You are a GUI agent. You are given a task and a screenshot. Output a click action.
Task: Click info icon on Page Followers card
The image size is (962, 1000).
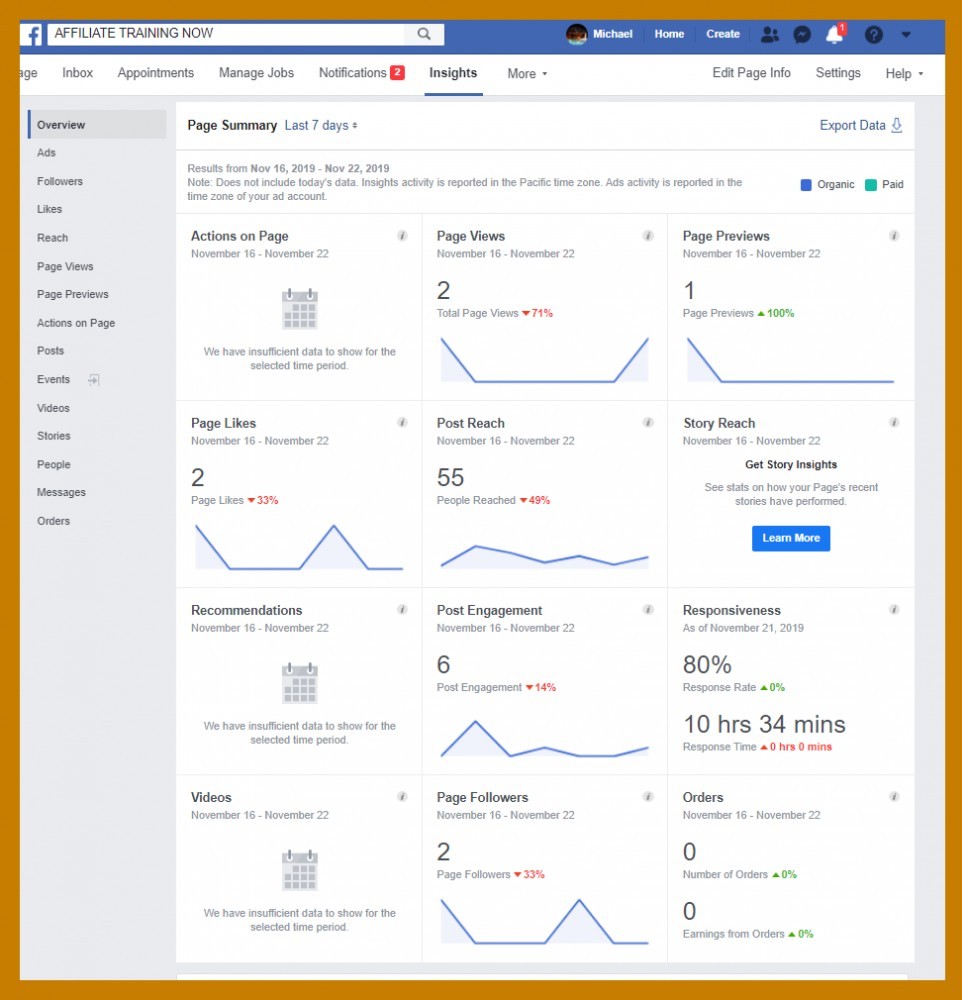[x=648, y=797]
